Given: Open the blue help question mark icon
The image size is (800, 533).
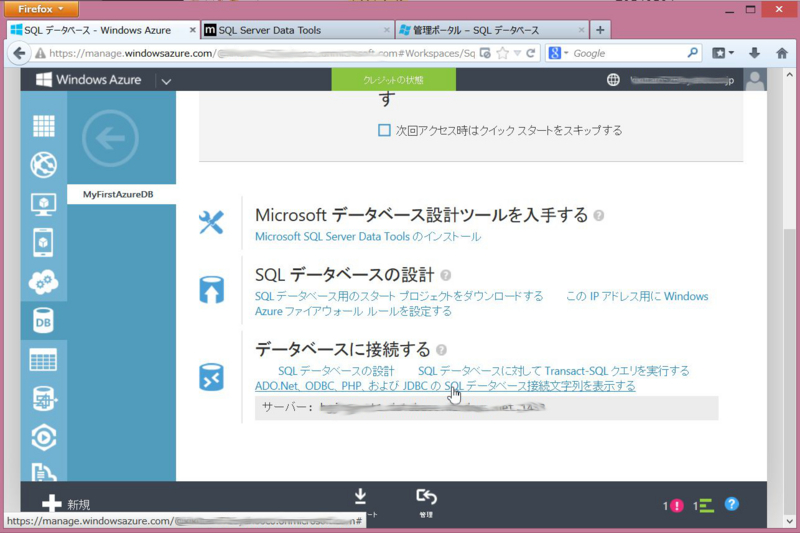Looking at the screenshot, I should click(732, 504).
